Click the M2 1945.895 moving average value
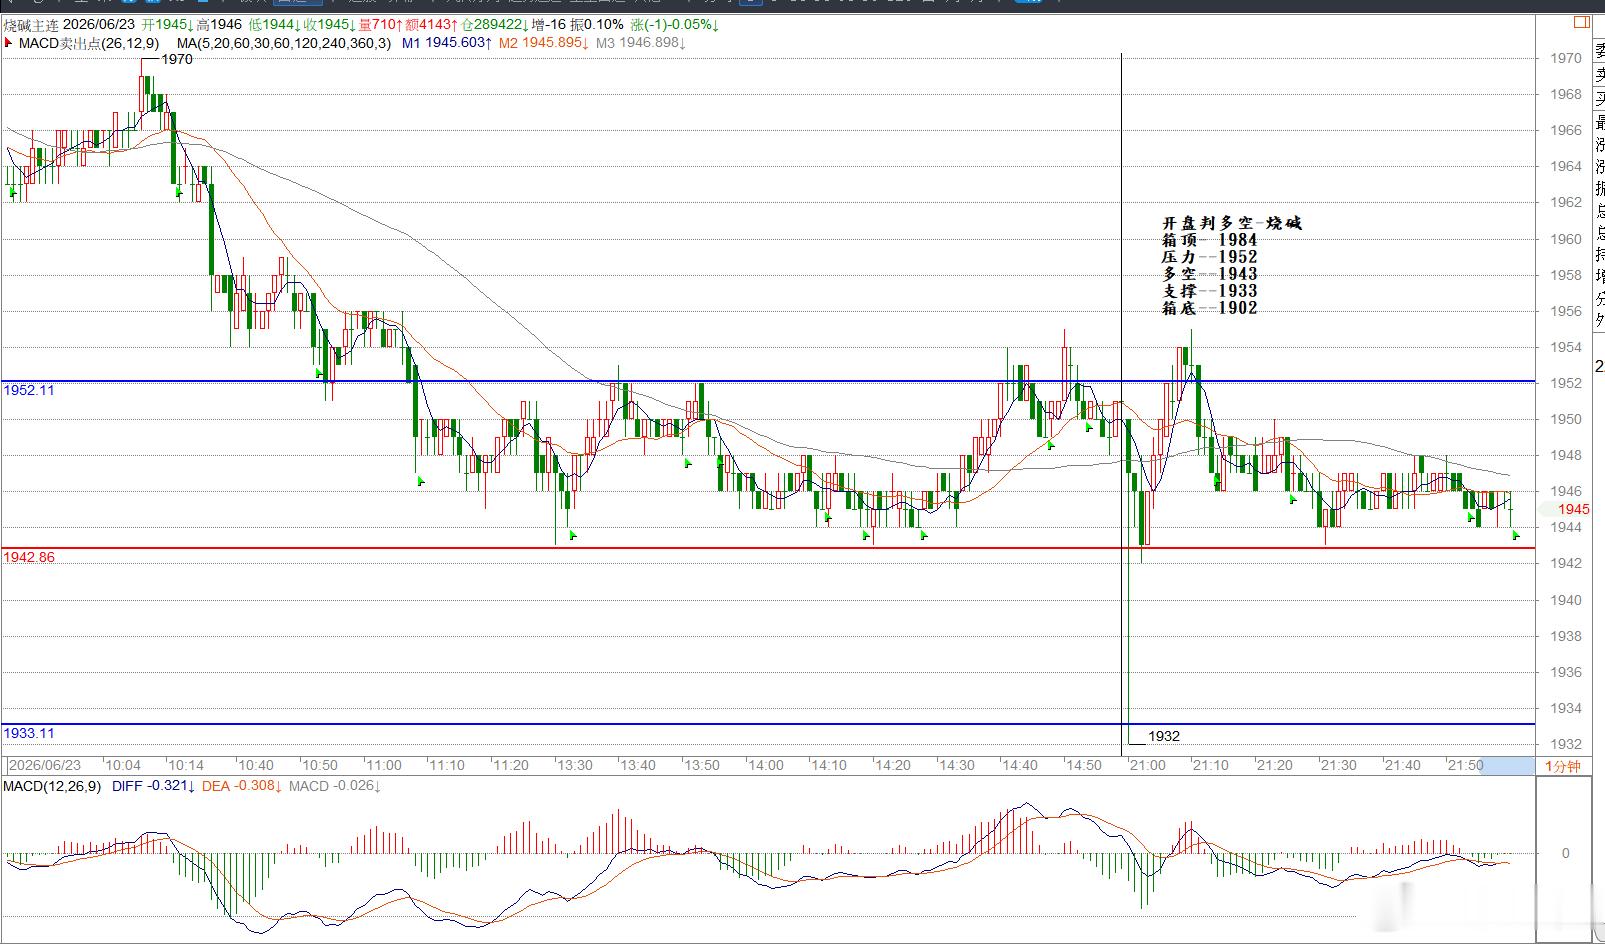 [x=544, y=43]
